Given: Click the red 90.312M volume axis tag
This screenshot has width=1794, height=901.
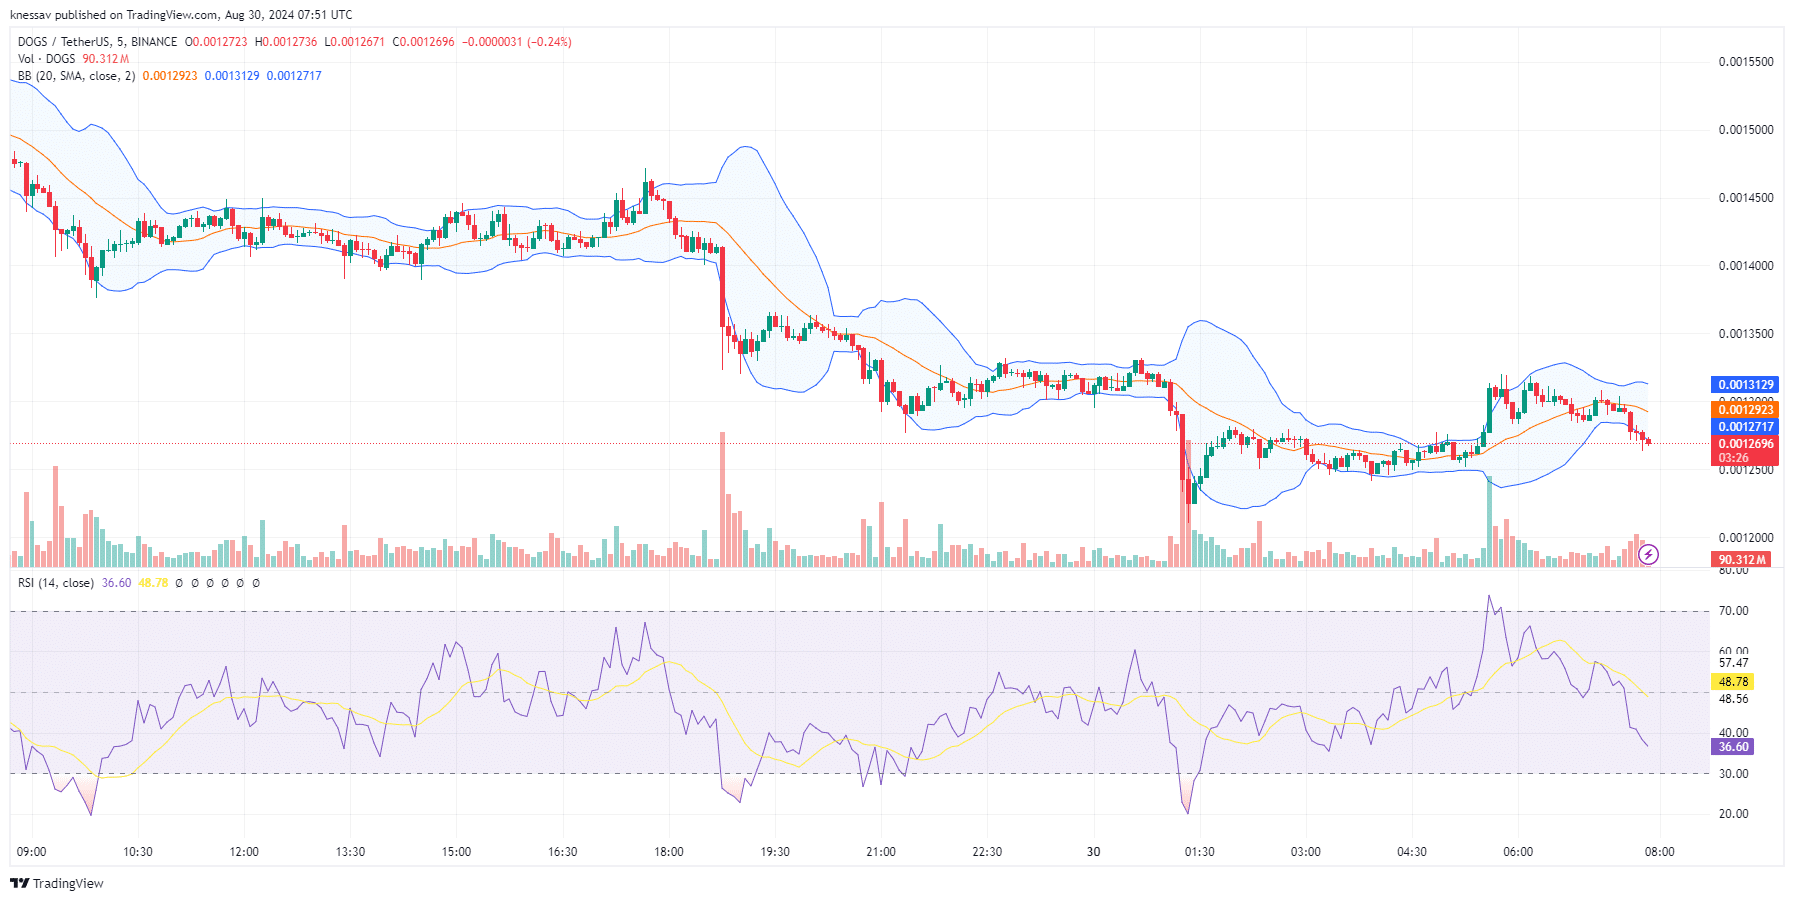Looking at the screenshot, I should 1742,560.
